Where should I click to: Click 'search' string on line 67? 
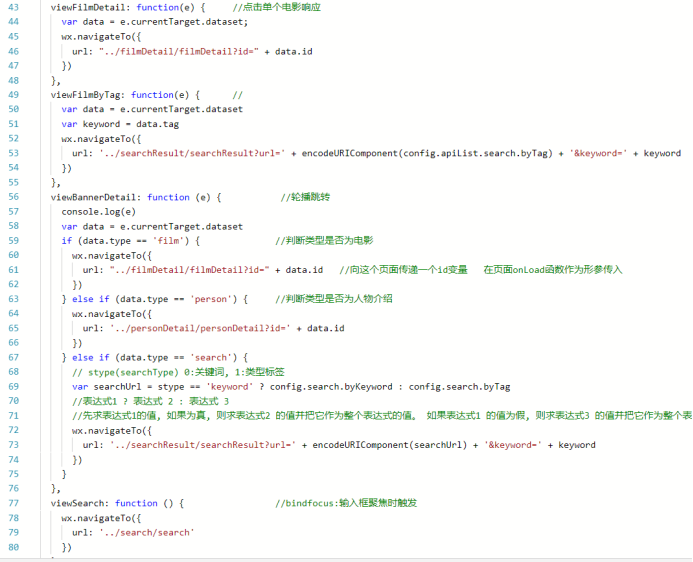[211, 357]
